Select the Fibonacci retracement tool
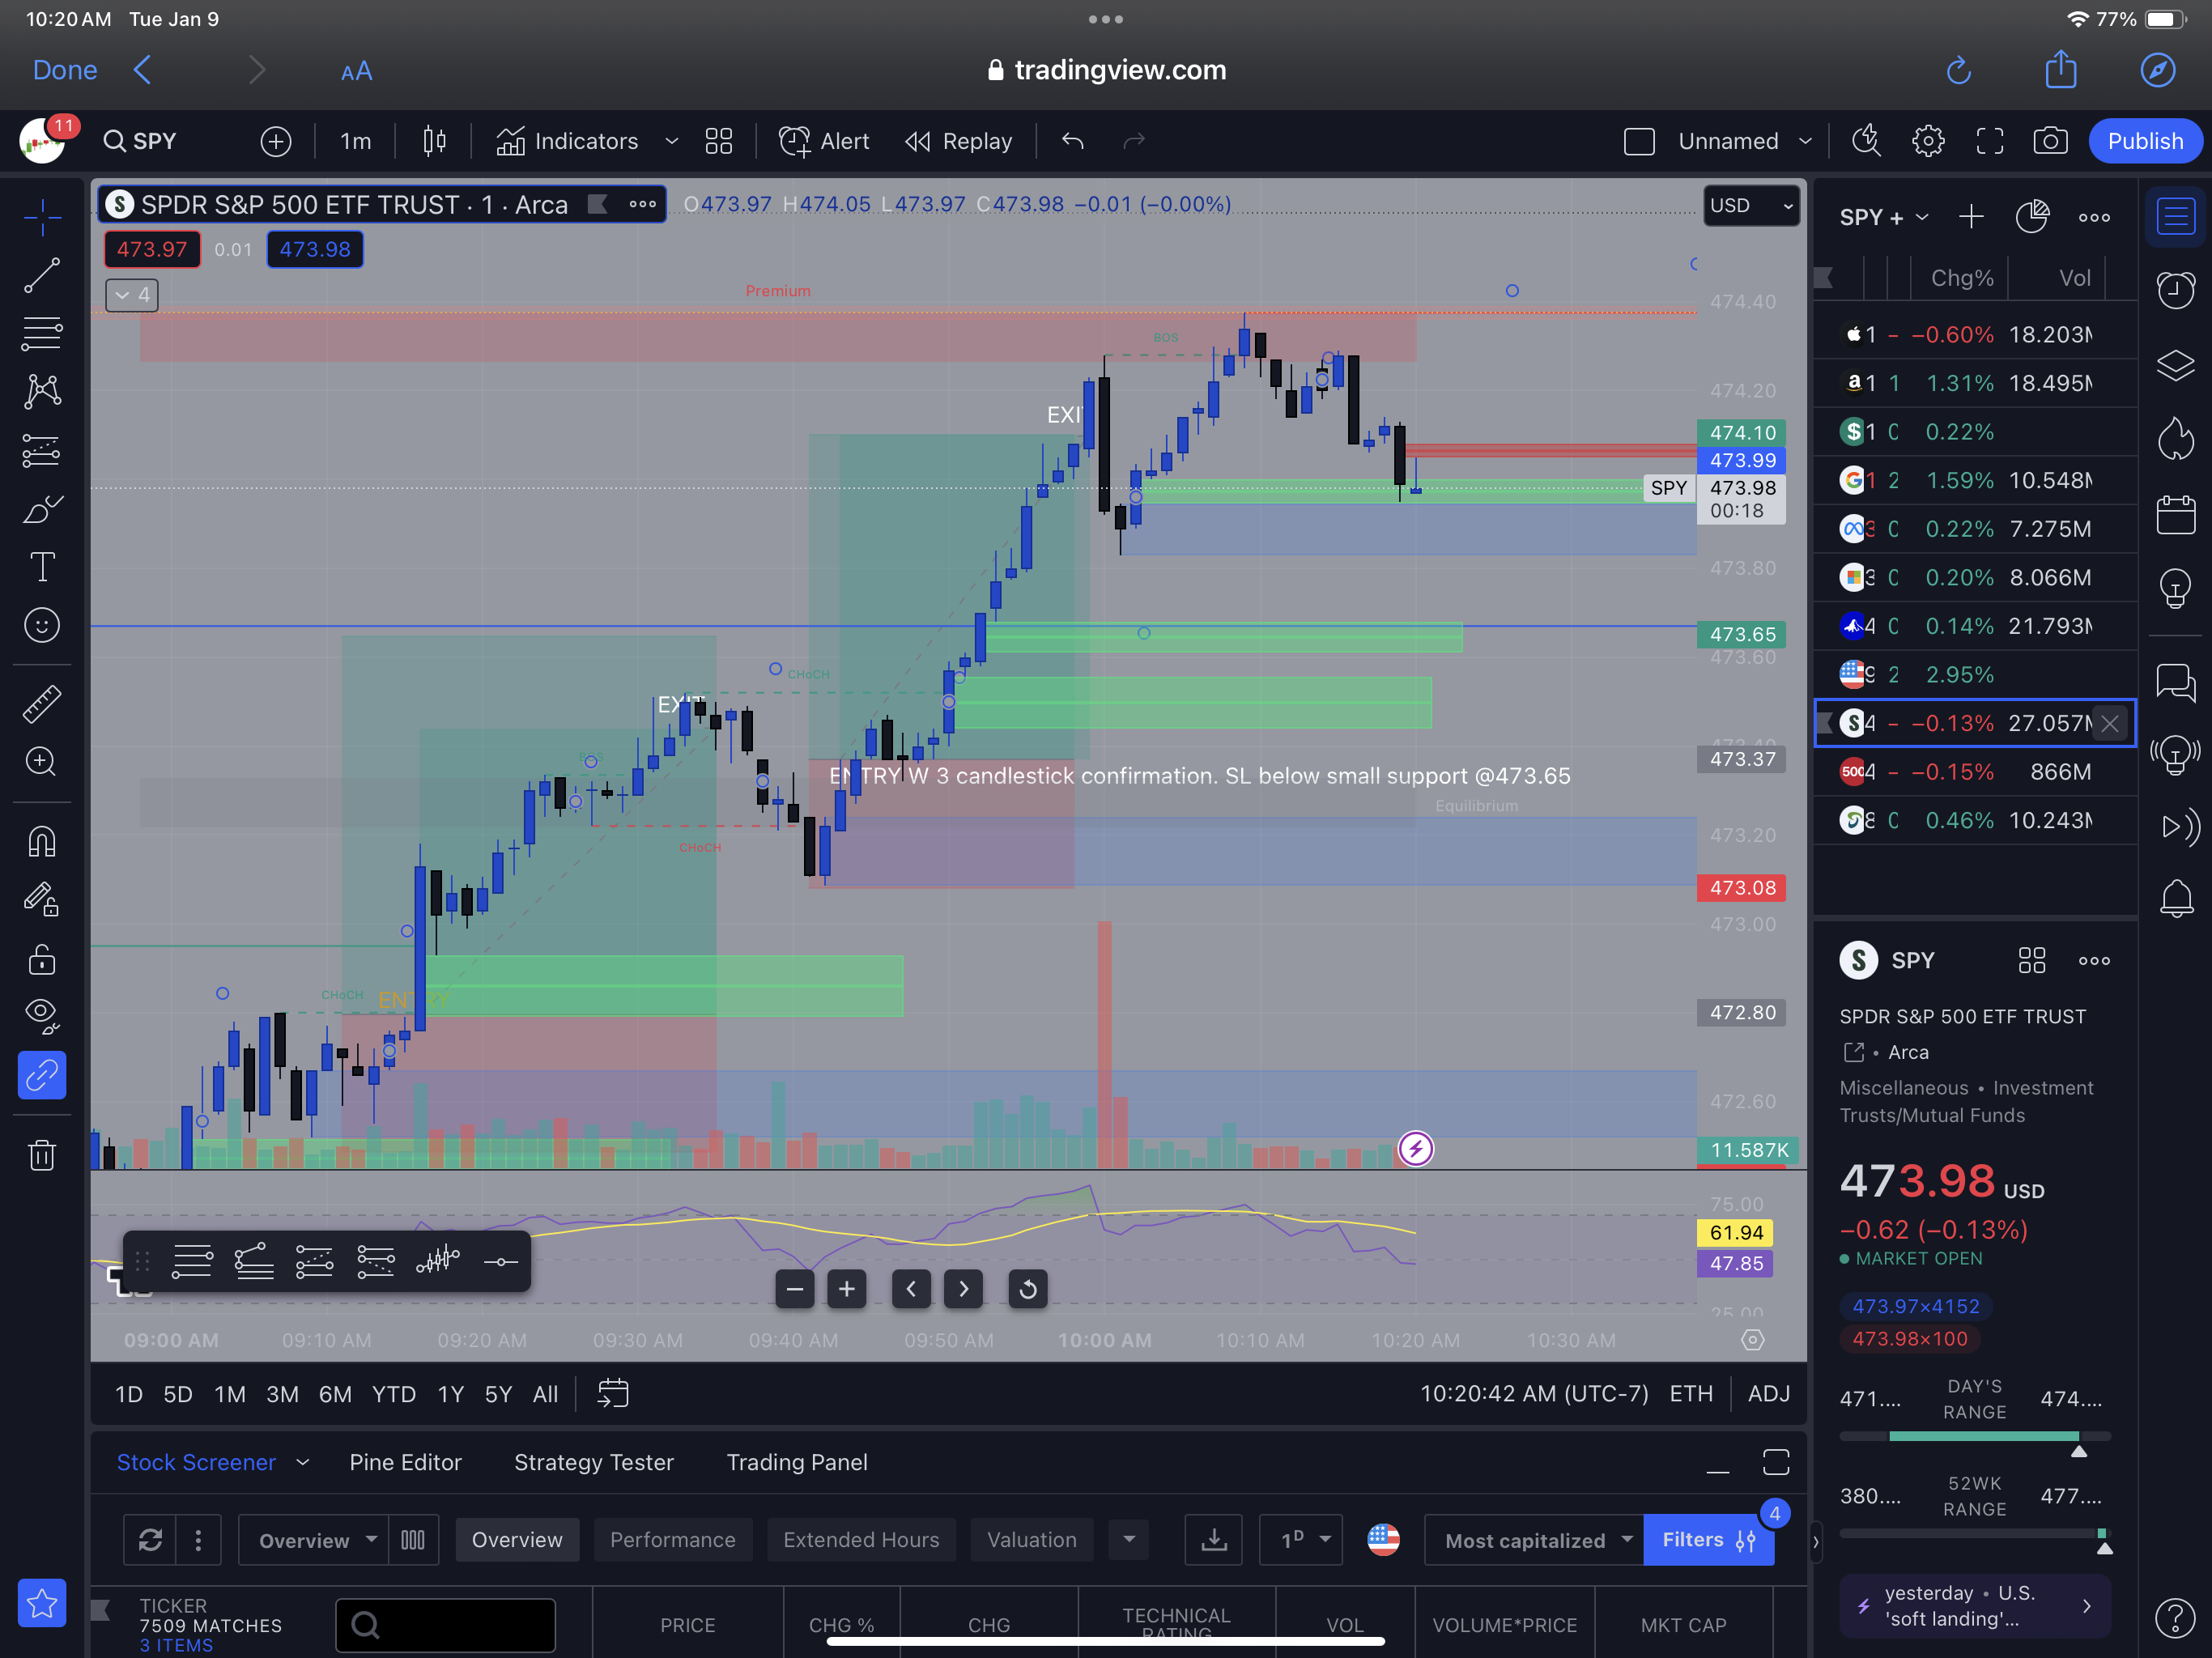The width and height of the screenshot is (2212, 1658). (x=42, y=333)
